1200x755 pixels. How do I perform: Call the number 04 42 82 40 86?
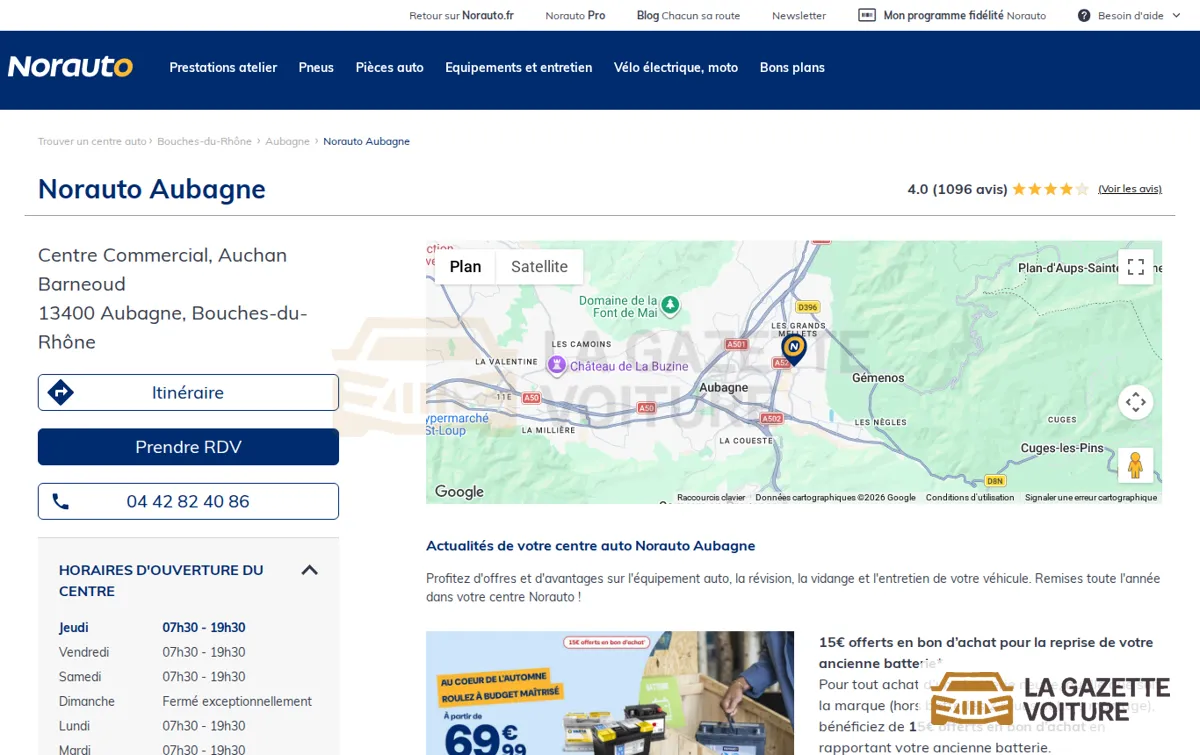coord(188,501)
